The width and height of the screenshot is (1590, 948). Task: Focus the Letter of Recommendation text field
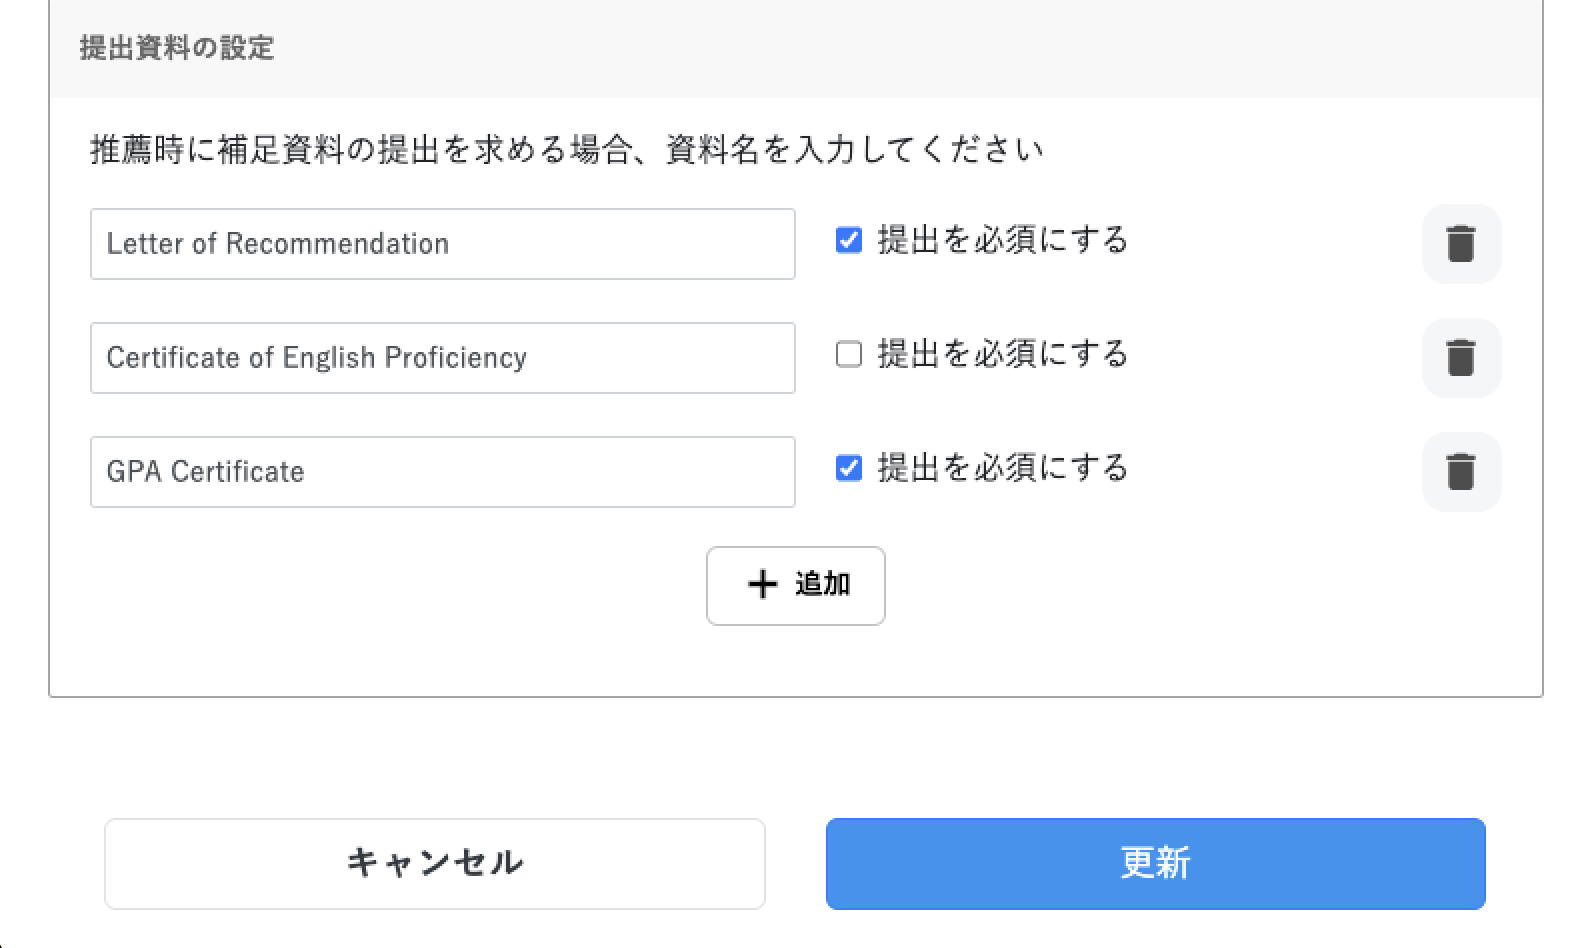[x=443, y=244]
